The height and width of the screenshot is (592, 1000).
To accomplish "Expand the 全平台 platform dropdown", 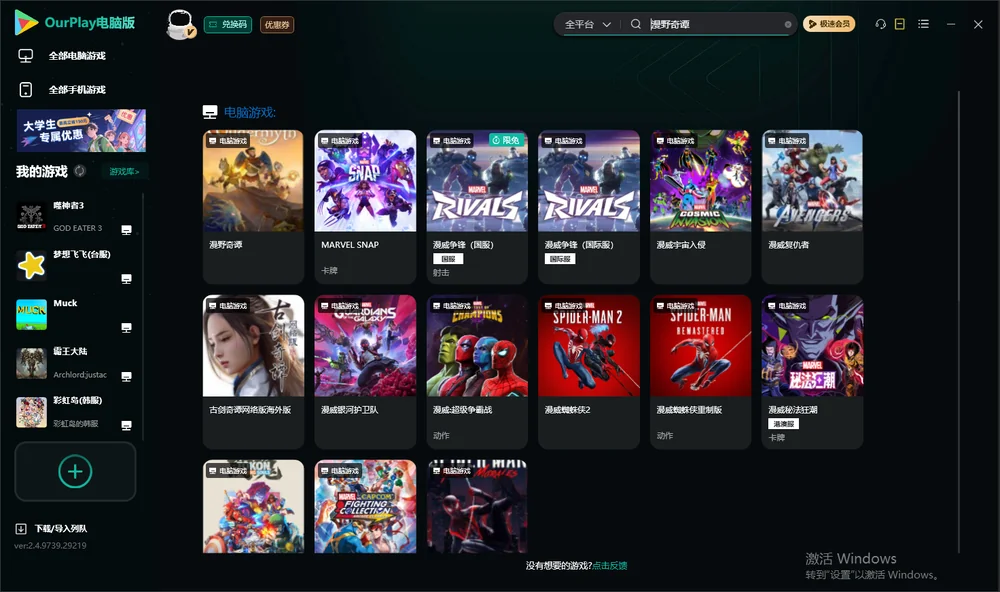I will click(587, 24).
